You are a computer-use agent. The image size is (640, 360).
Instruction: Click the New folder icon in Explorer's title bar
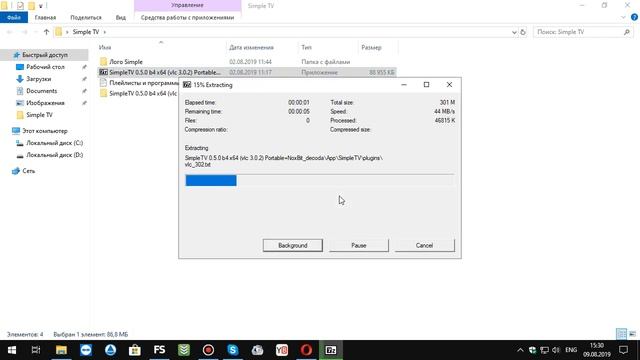click(31, 6)
